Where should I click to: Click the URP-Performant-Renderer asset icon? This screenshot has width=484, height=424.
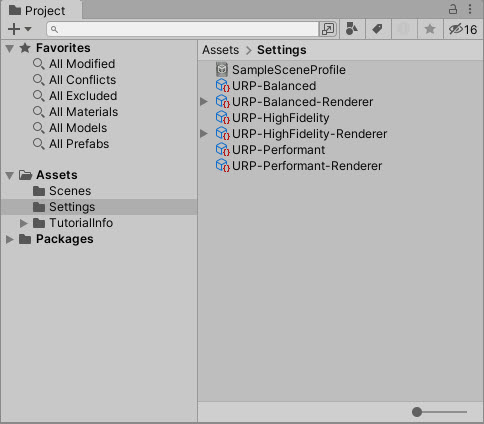pos(223,166)
